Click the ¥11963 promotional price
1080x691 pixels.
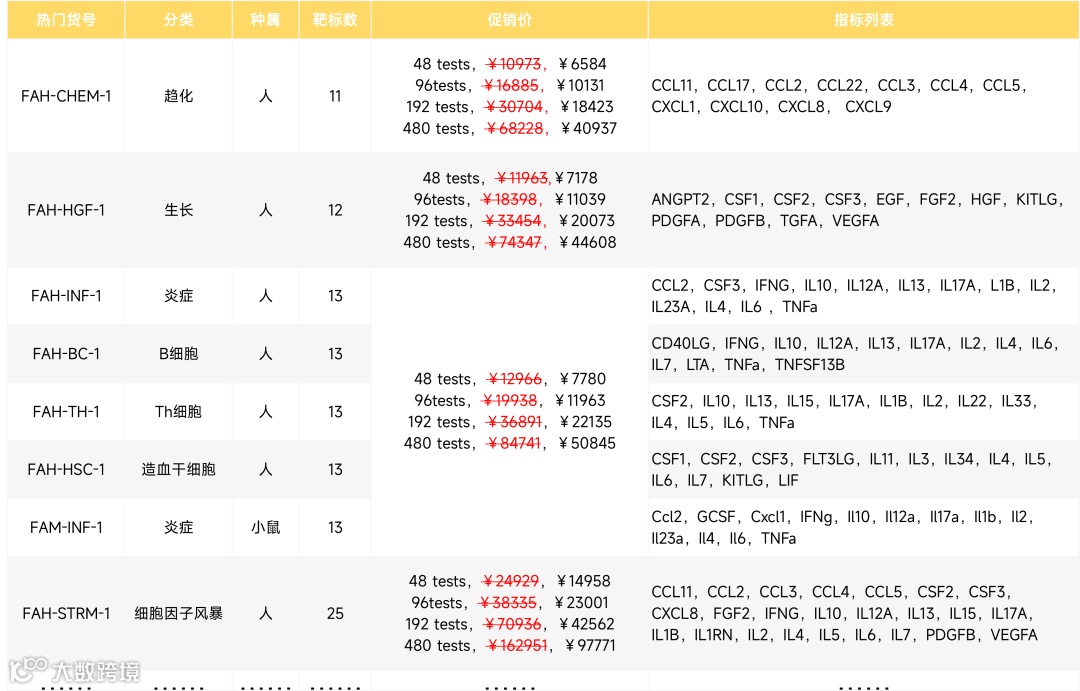point(580,400)
